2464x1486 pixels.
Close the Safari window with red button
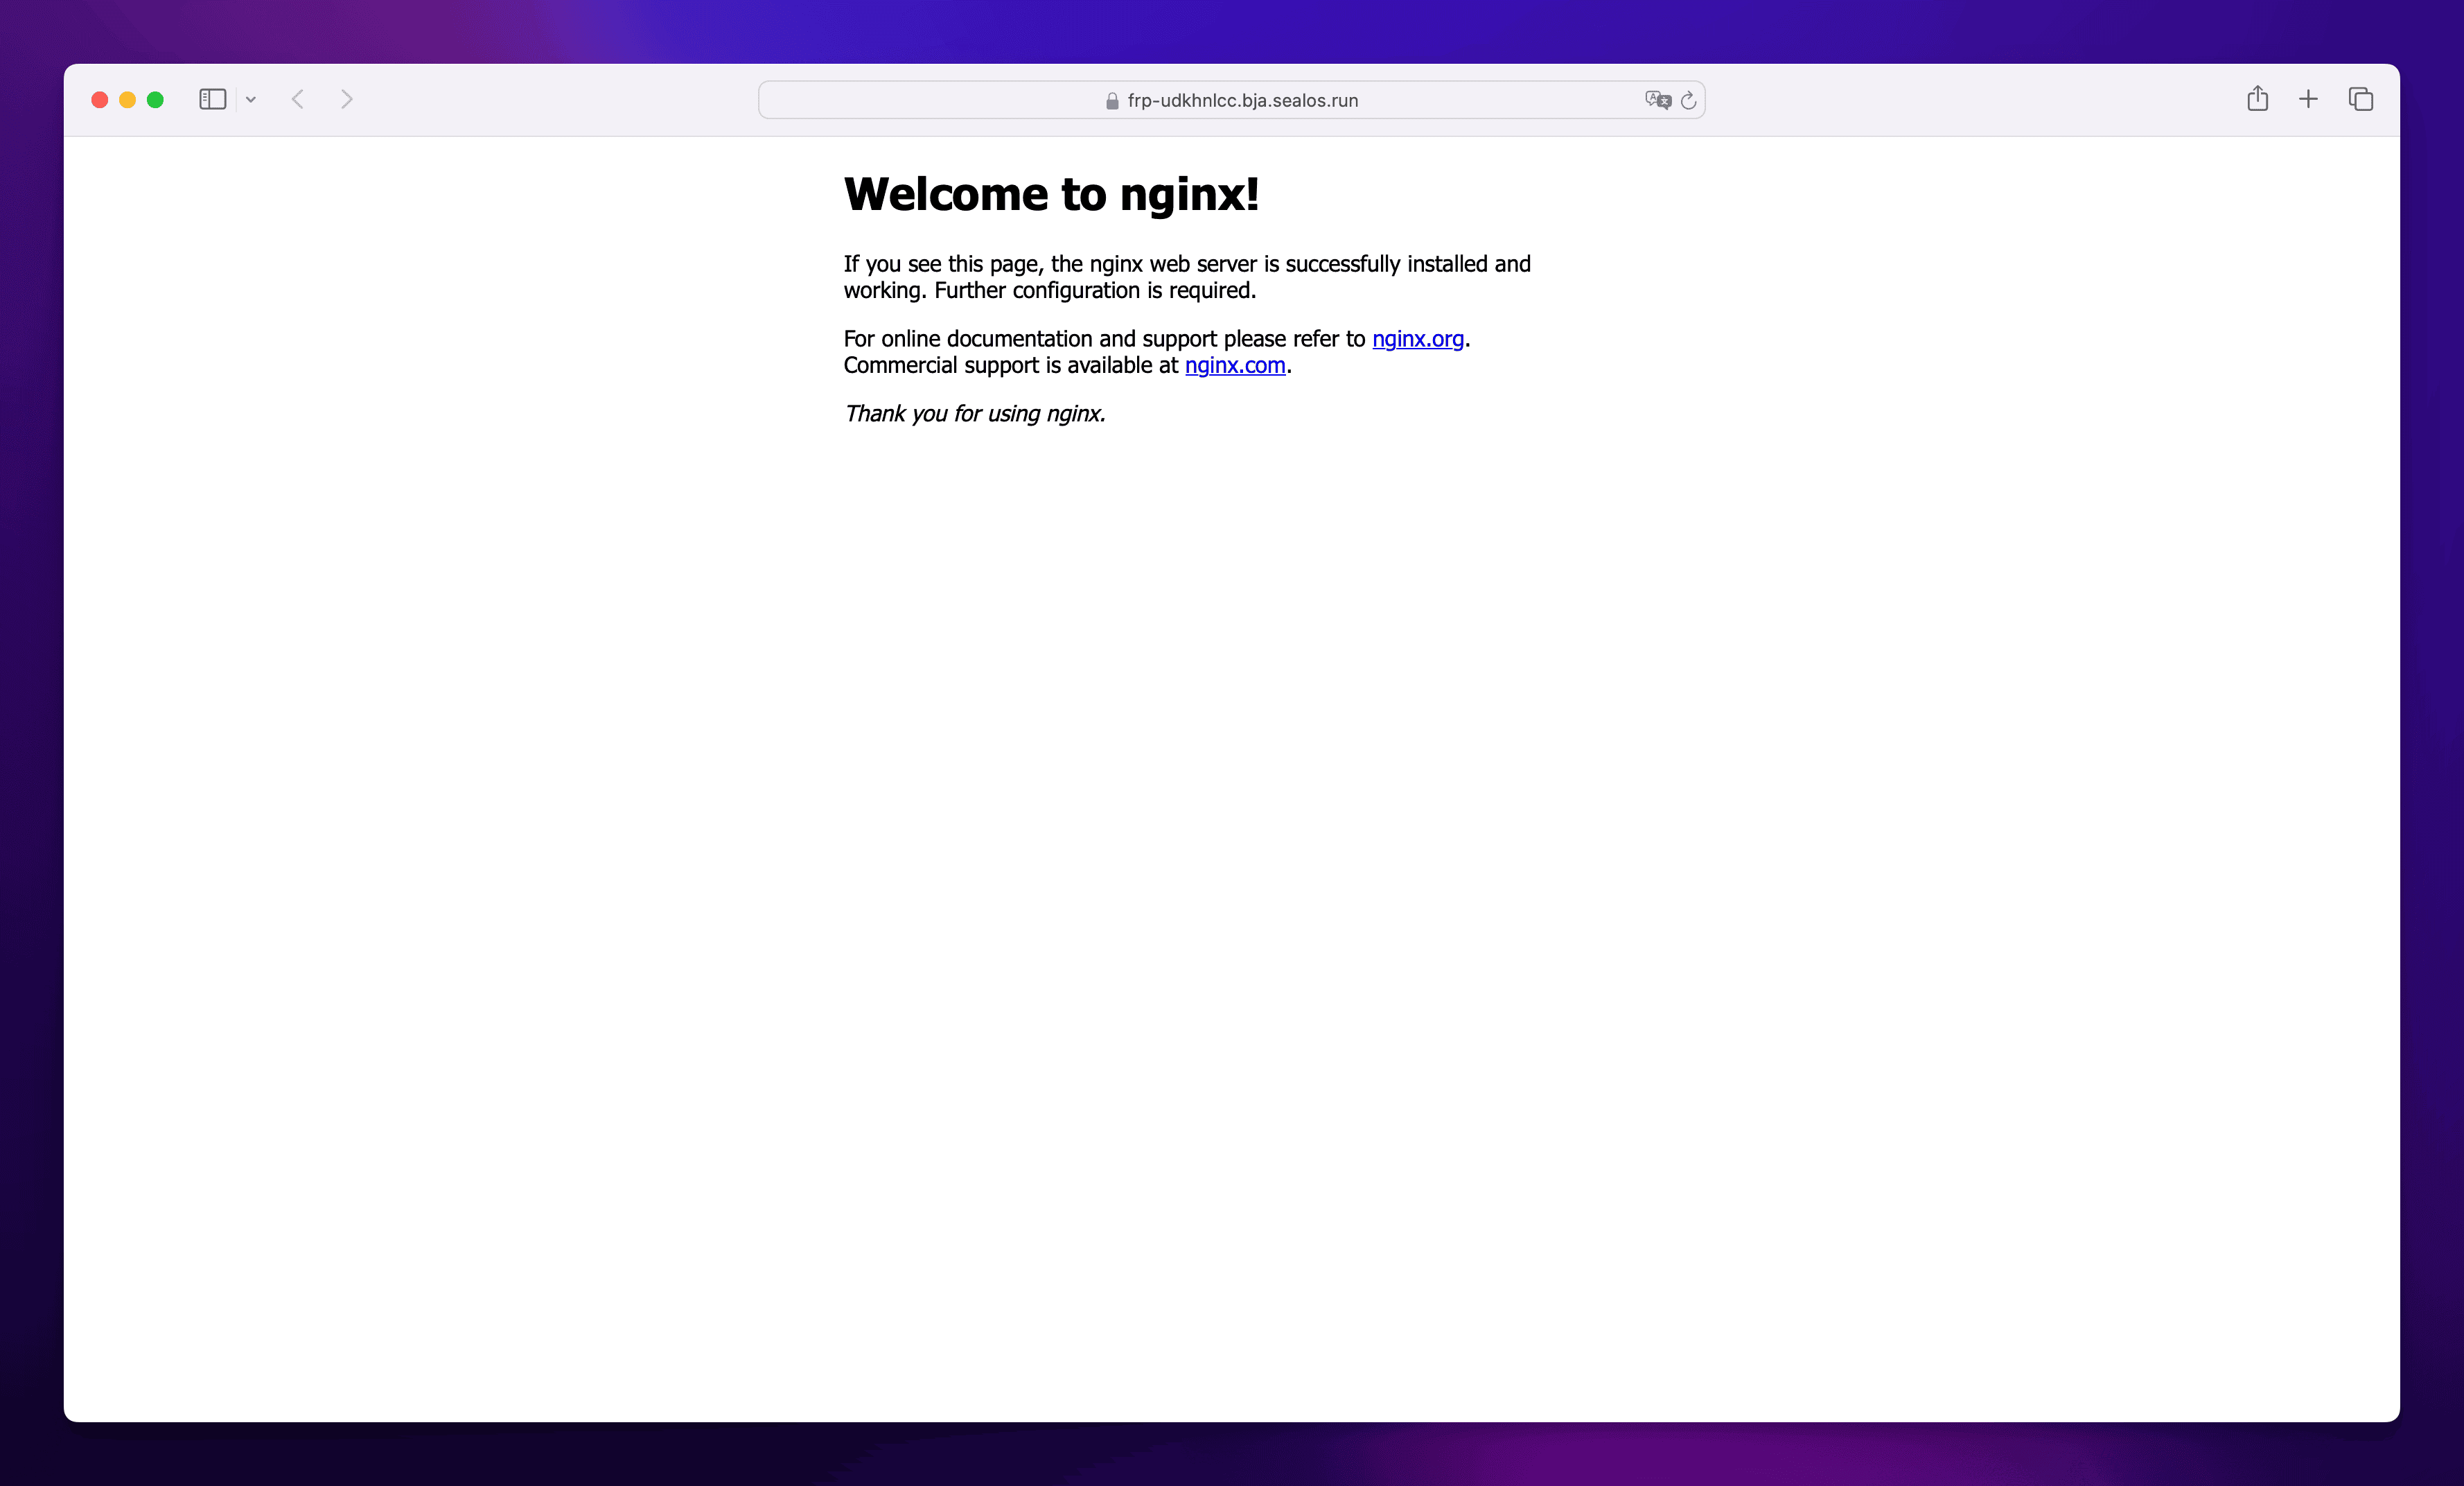[100, 99]
